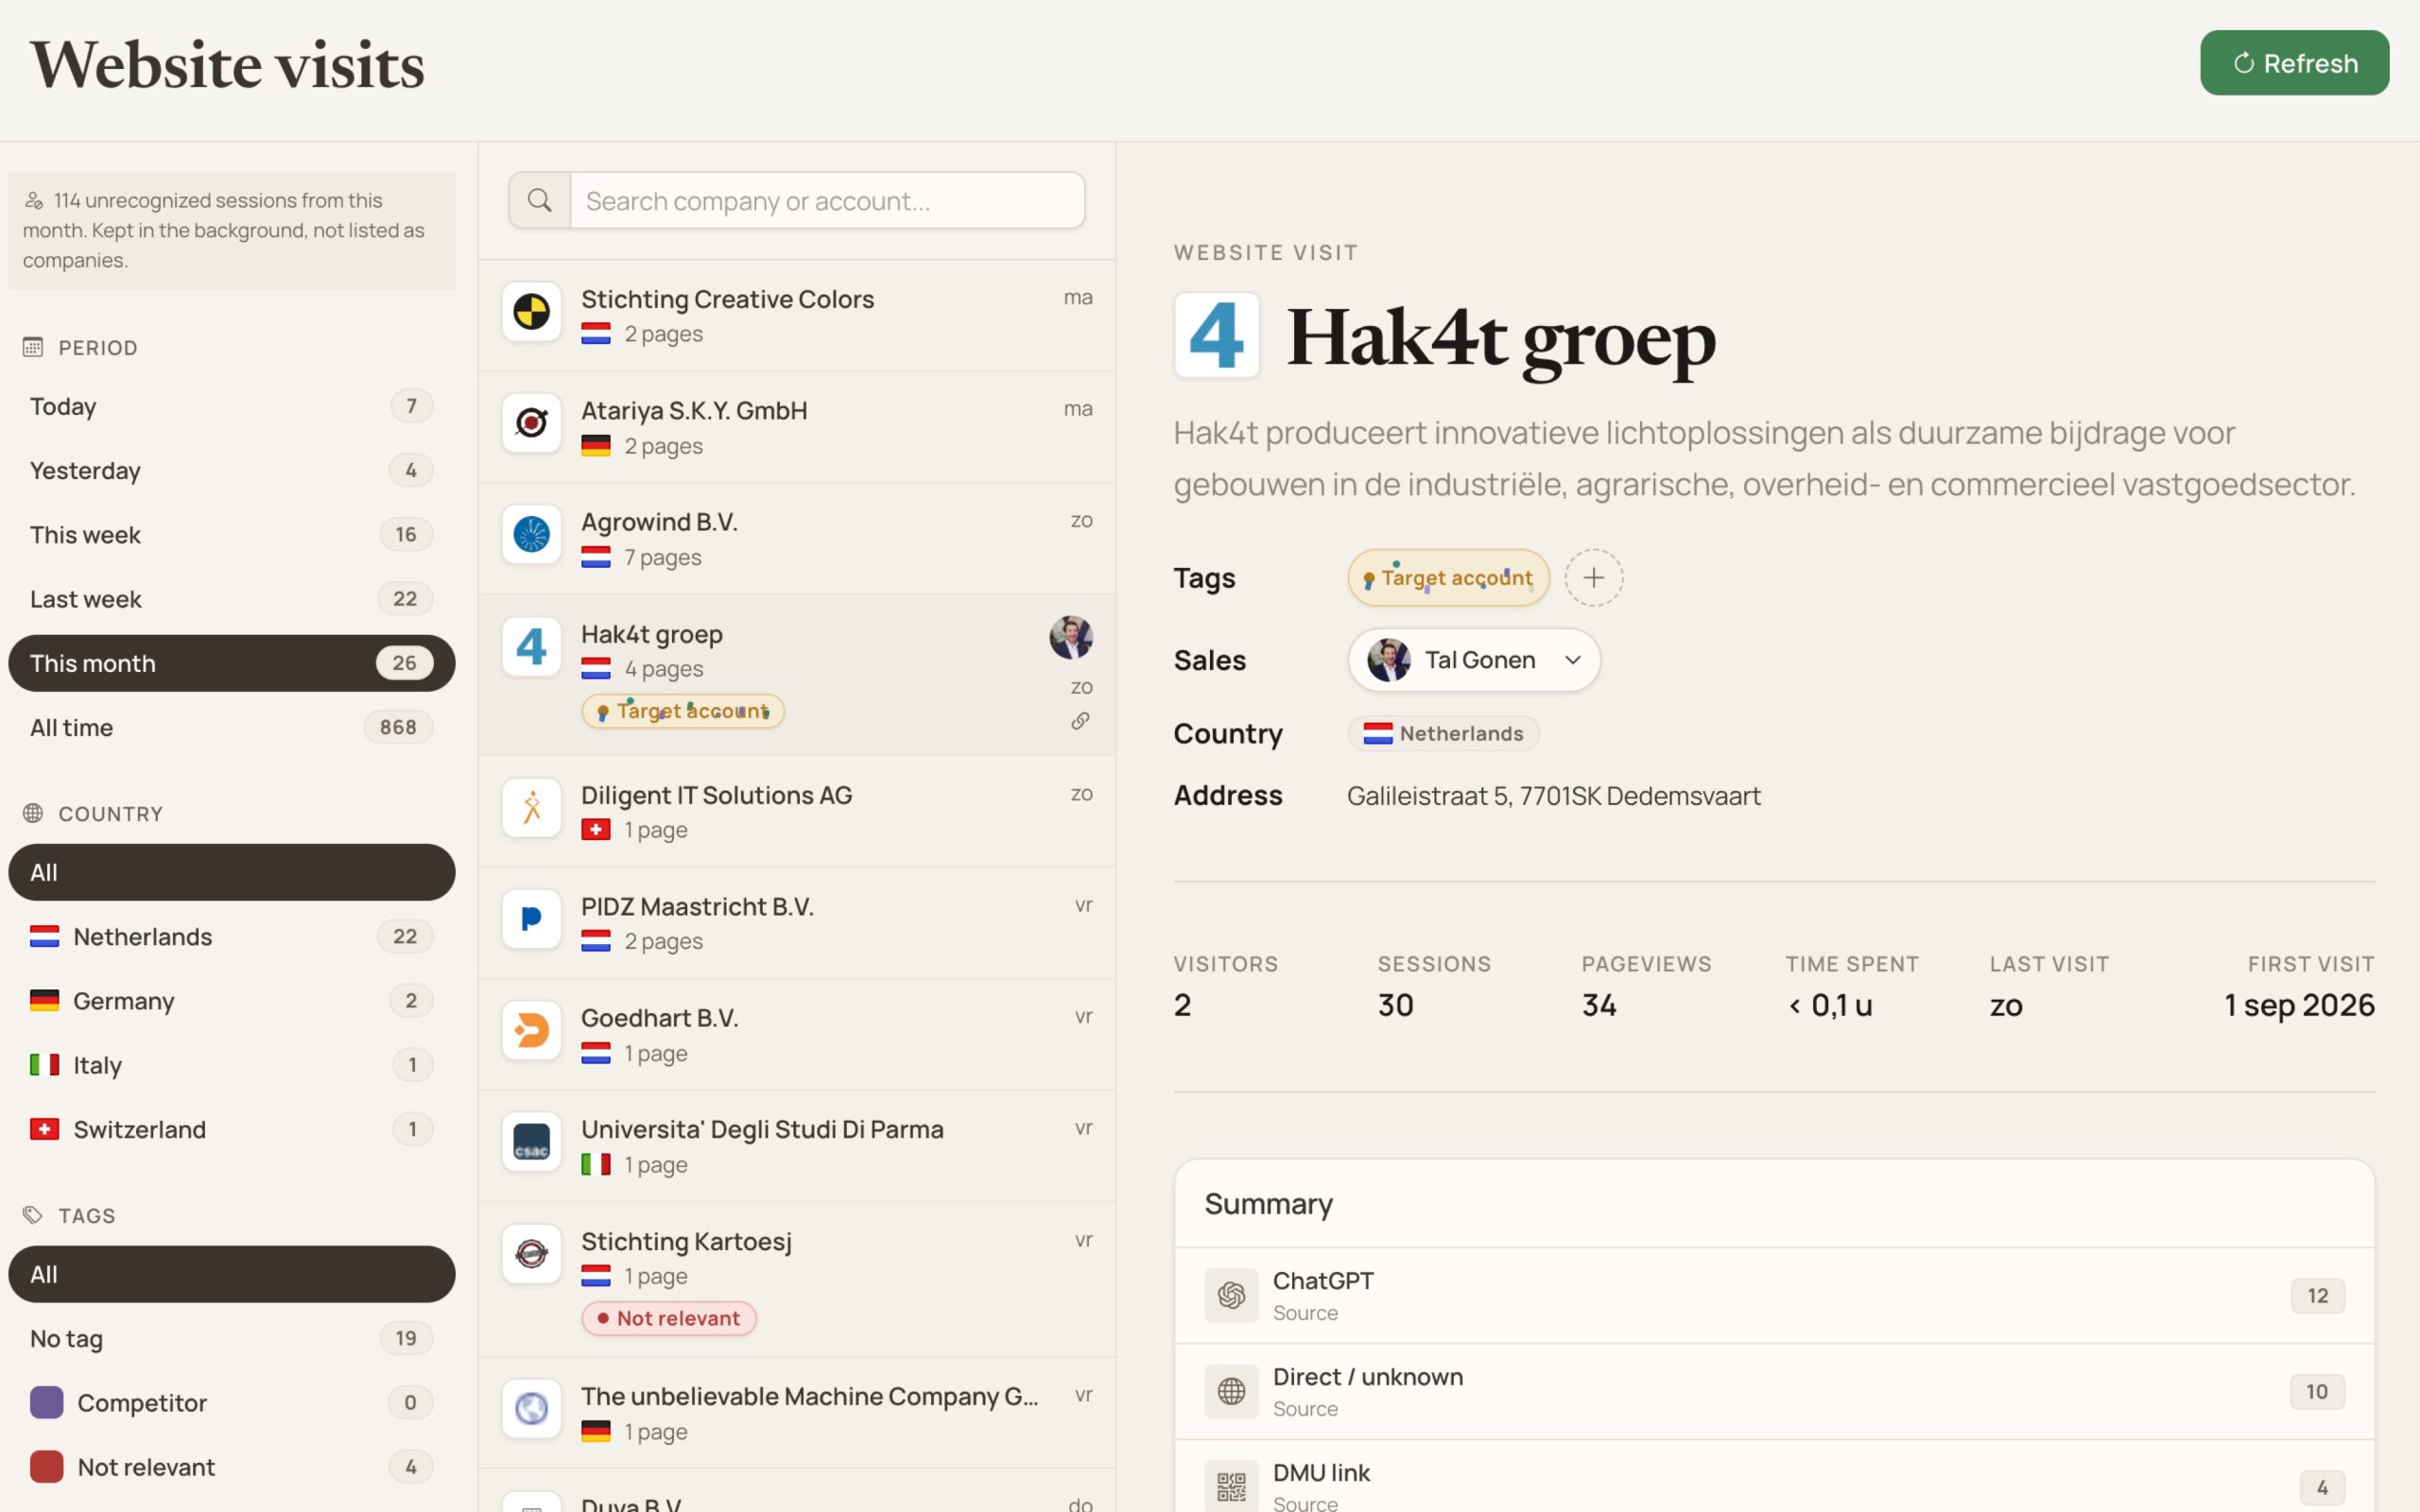This screenshot has height=1512, width=2420.
Task: Click the search magnifier icon
Action: (x=540, y=200)
